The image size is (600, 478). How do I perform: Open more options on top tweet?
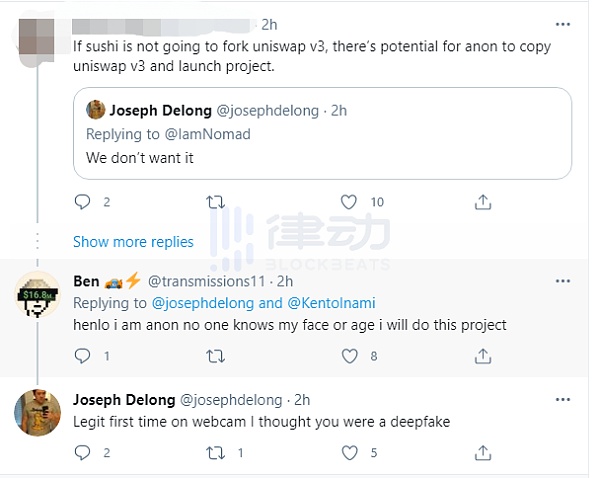tap(562, 24)
